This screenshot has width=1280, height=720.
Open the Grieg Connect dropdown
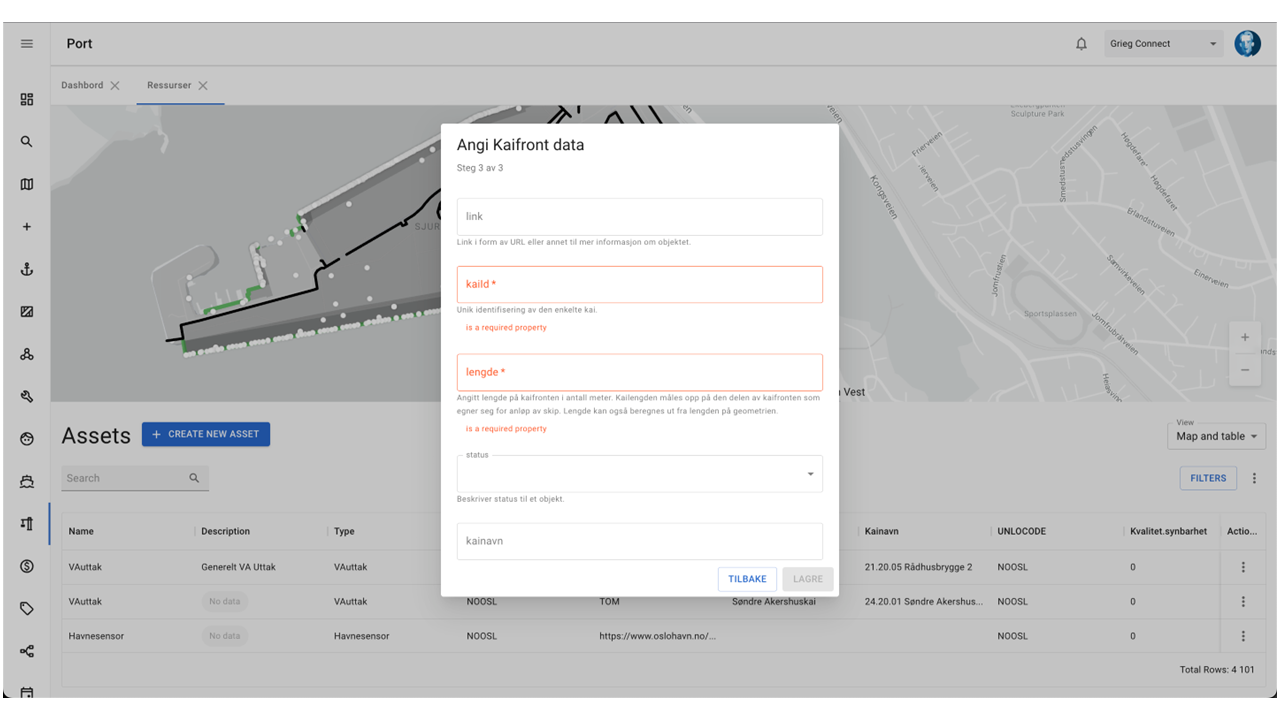[1163, 44]
